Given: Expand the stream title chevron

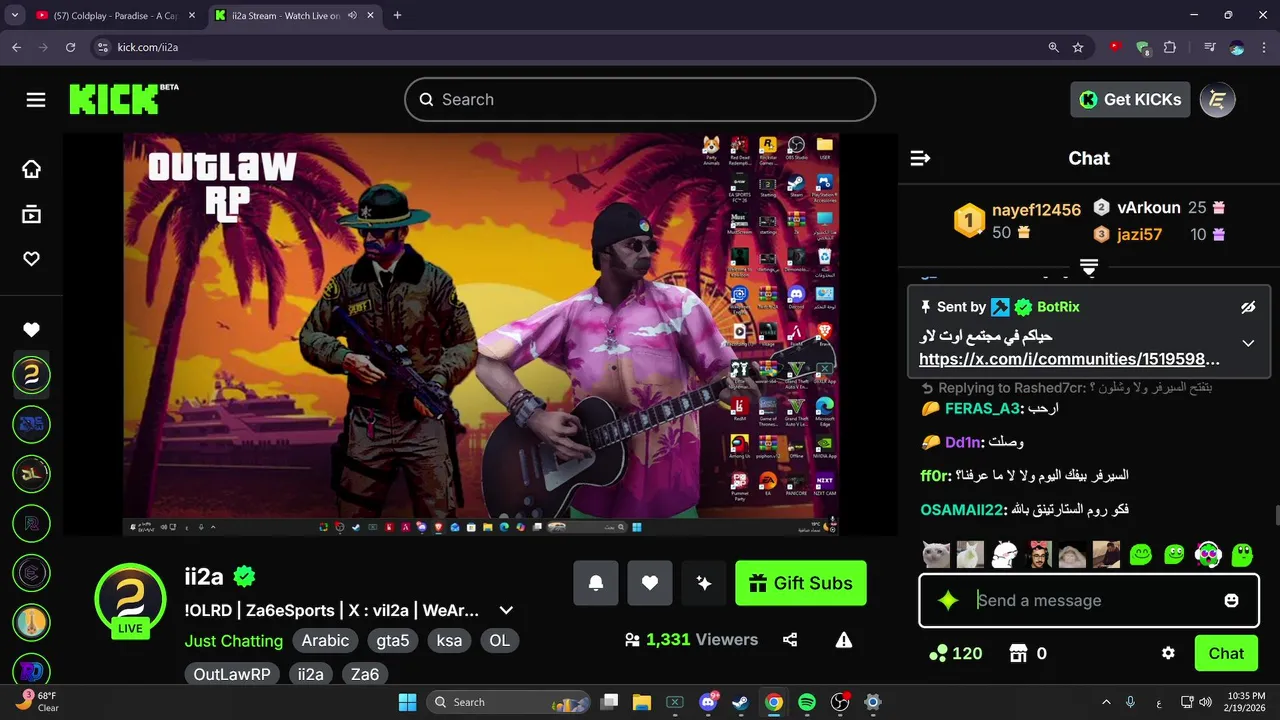Looking at the screenshot, I should [x=506, y=610].
